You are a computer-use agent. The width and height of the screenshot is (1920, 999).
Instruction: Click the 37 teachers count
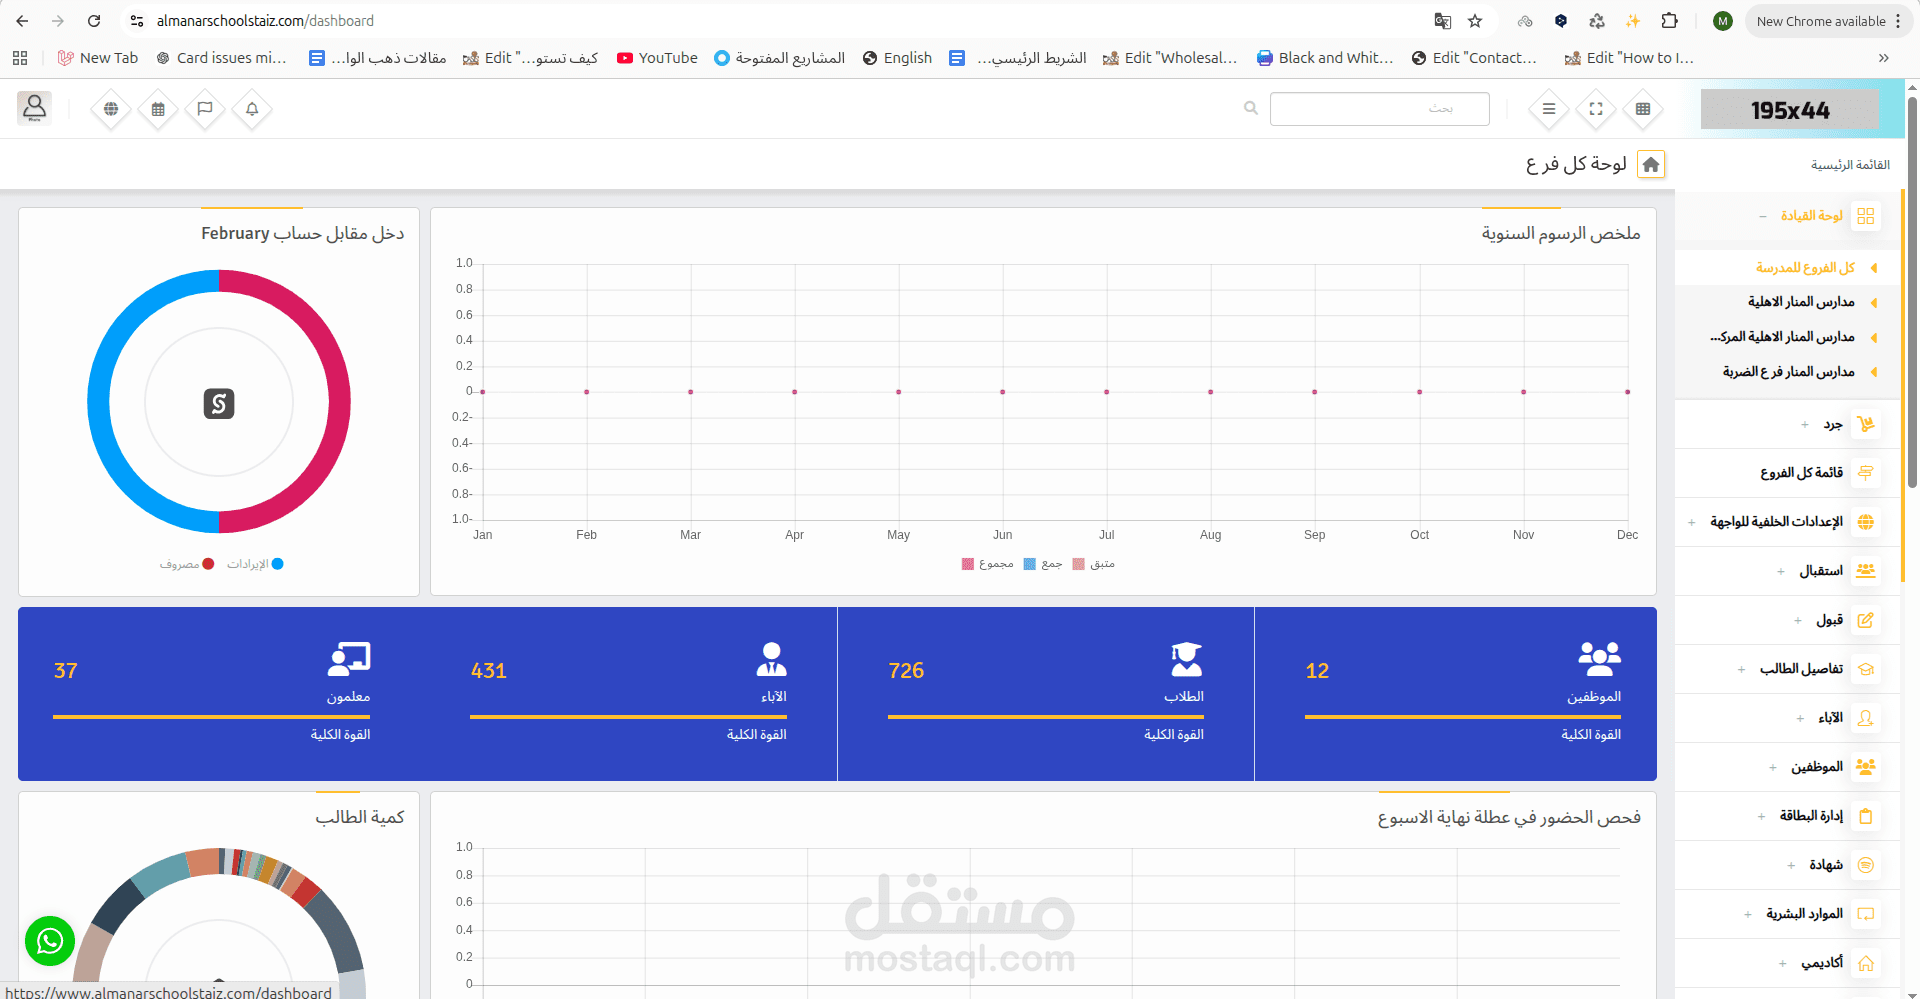click(65, 671)
